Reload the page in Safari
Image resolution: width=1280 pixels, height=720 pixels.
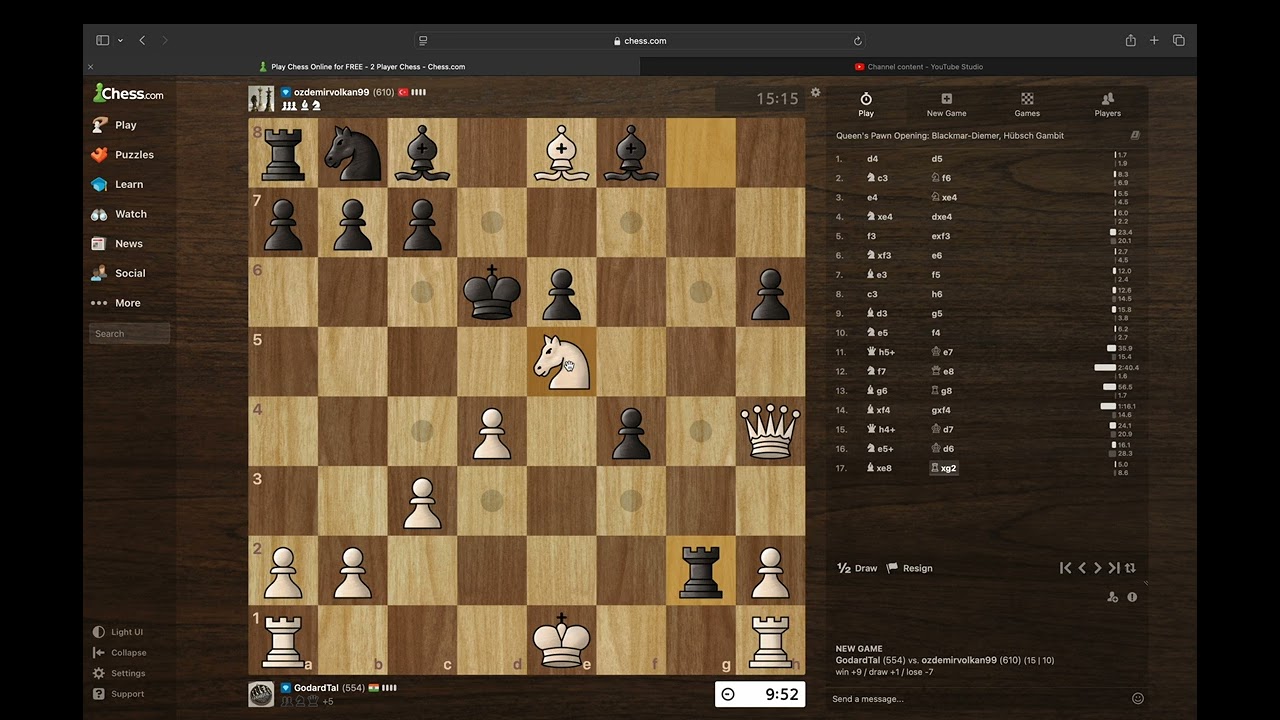(858, 41)
